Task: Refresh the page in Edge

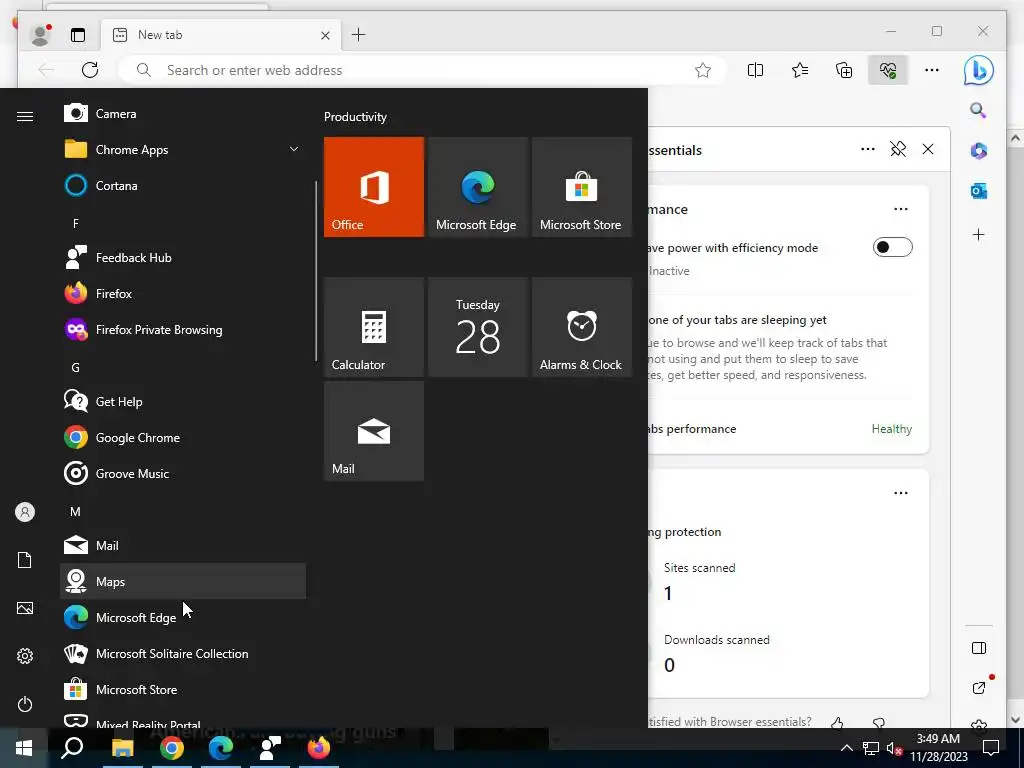Action: (90, 70)
